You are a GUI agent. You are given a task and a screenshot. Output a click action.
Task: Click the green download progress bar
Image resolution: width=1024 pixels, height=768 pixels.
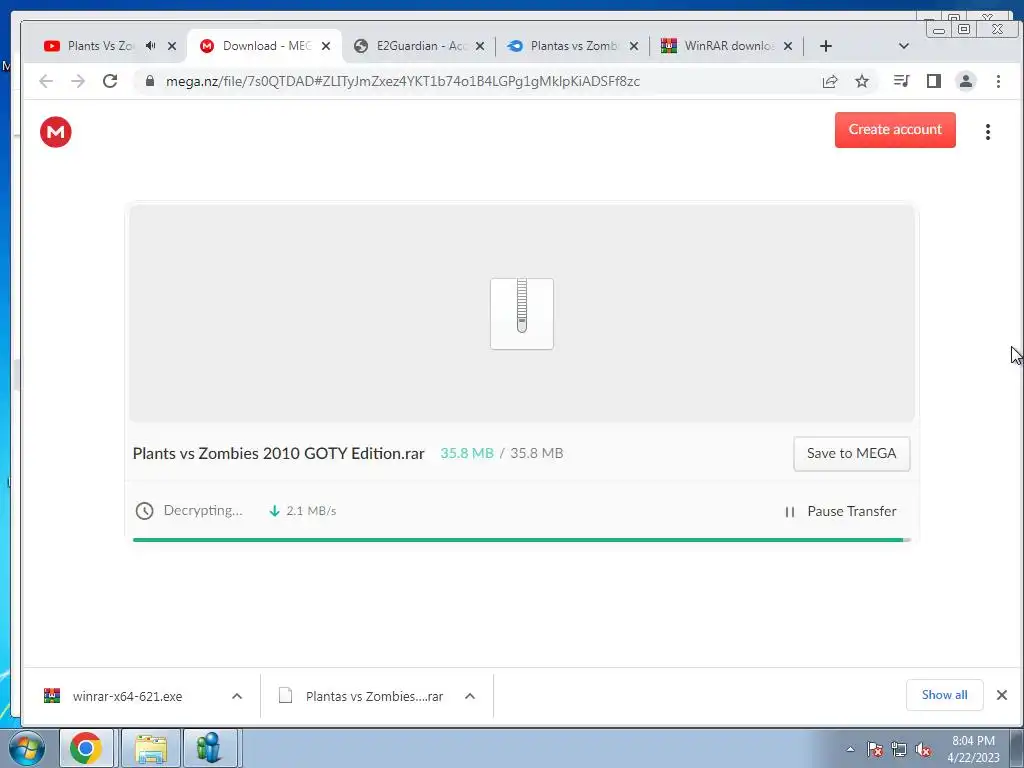521,540
